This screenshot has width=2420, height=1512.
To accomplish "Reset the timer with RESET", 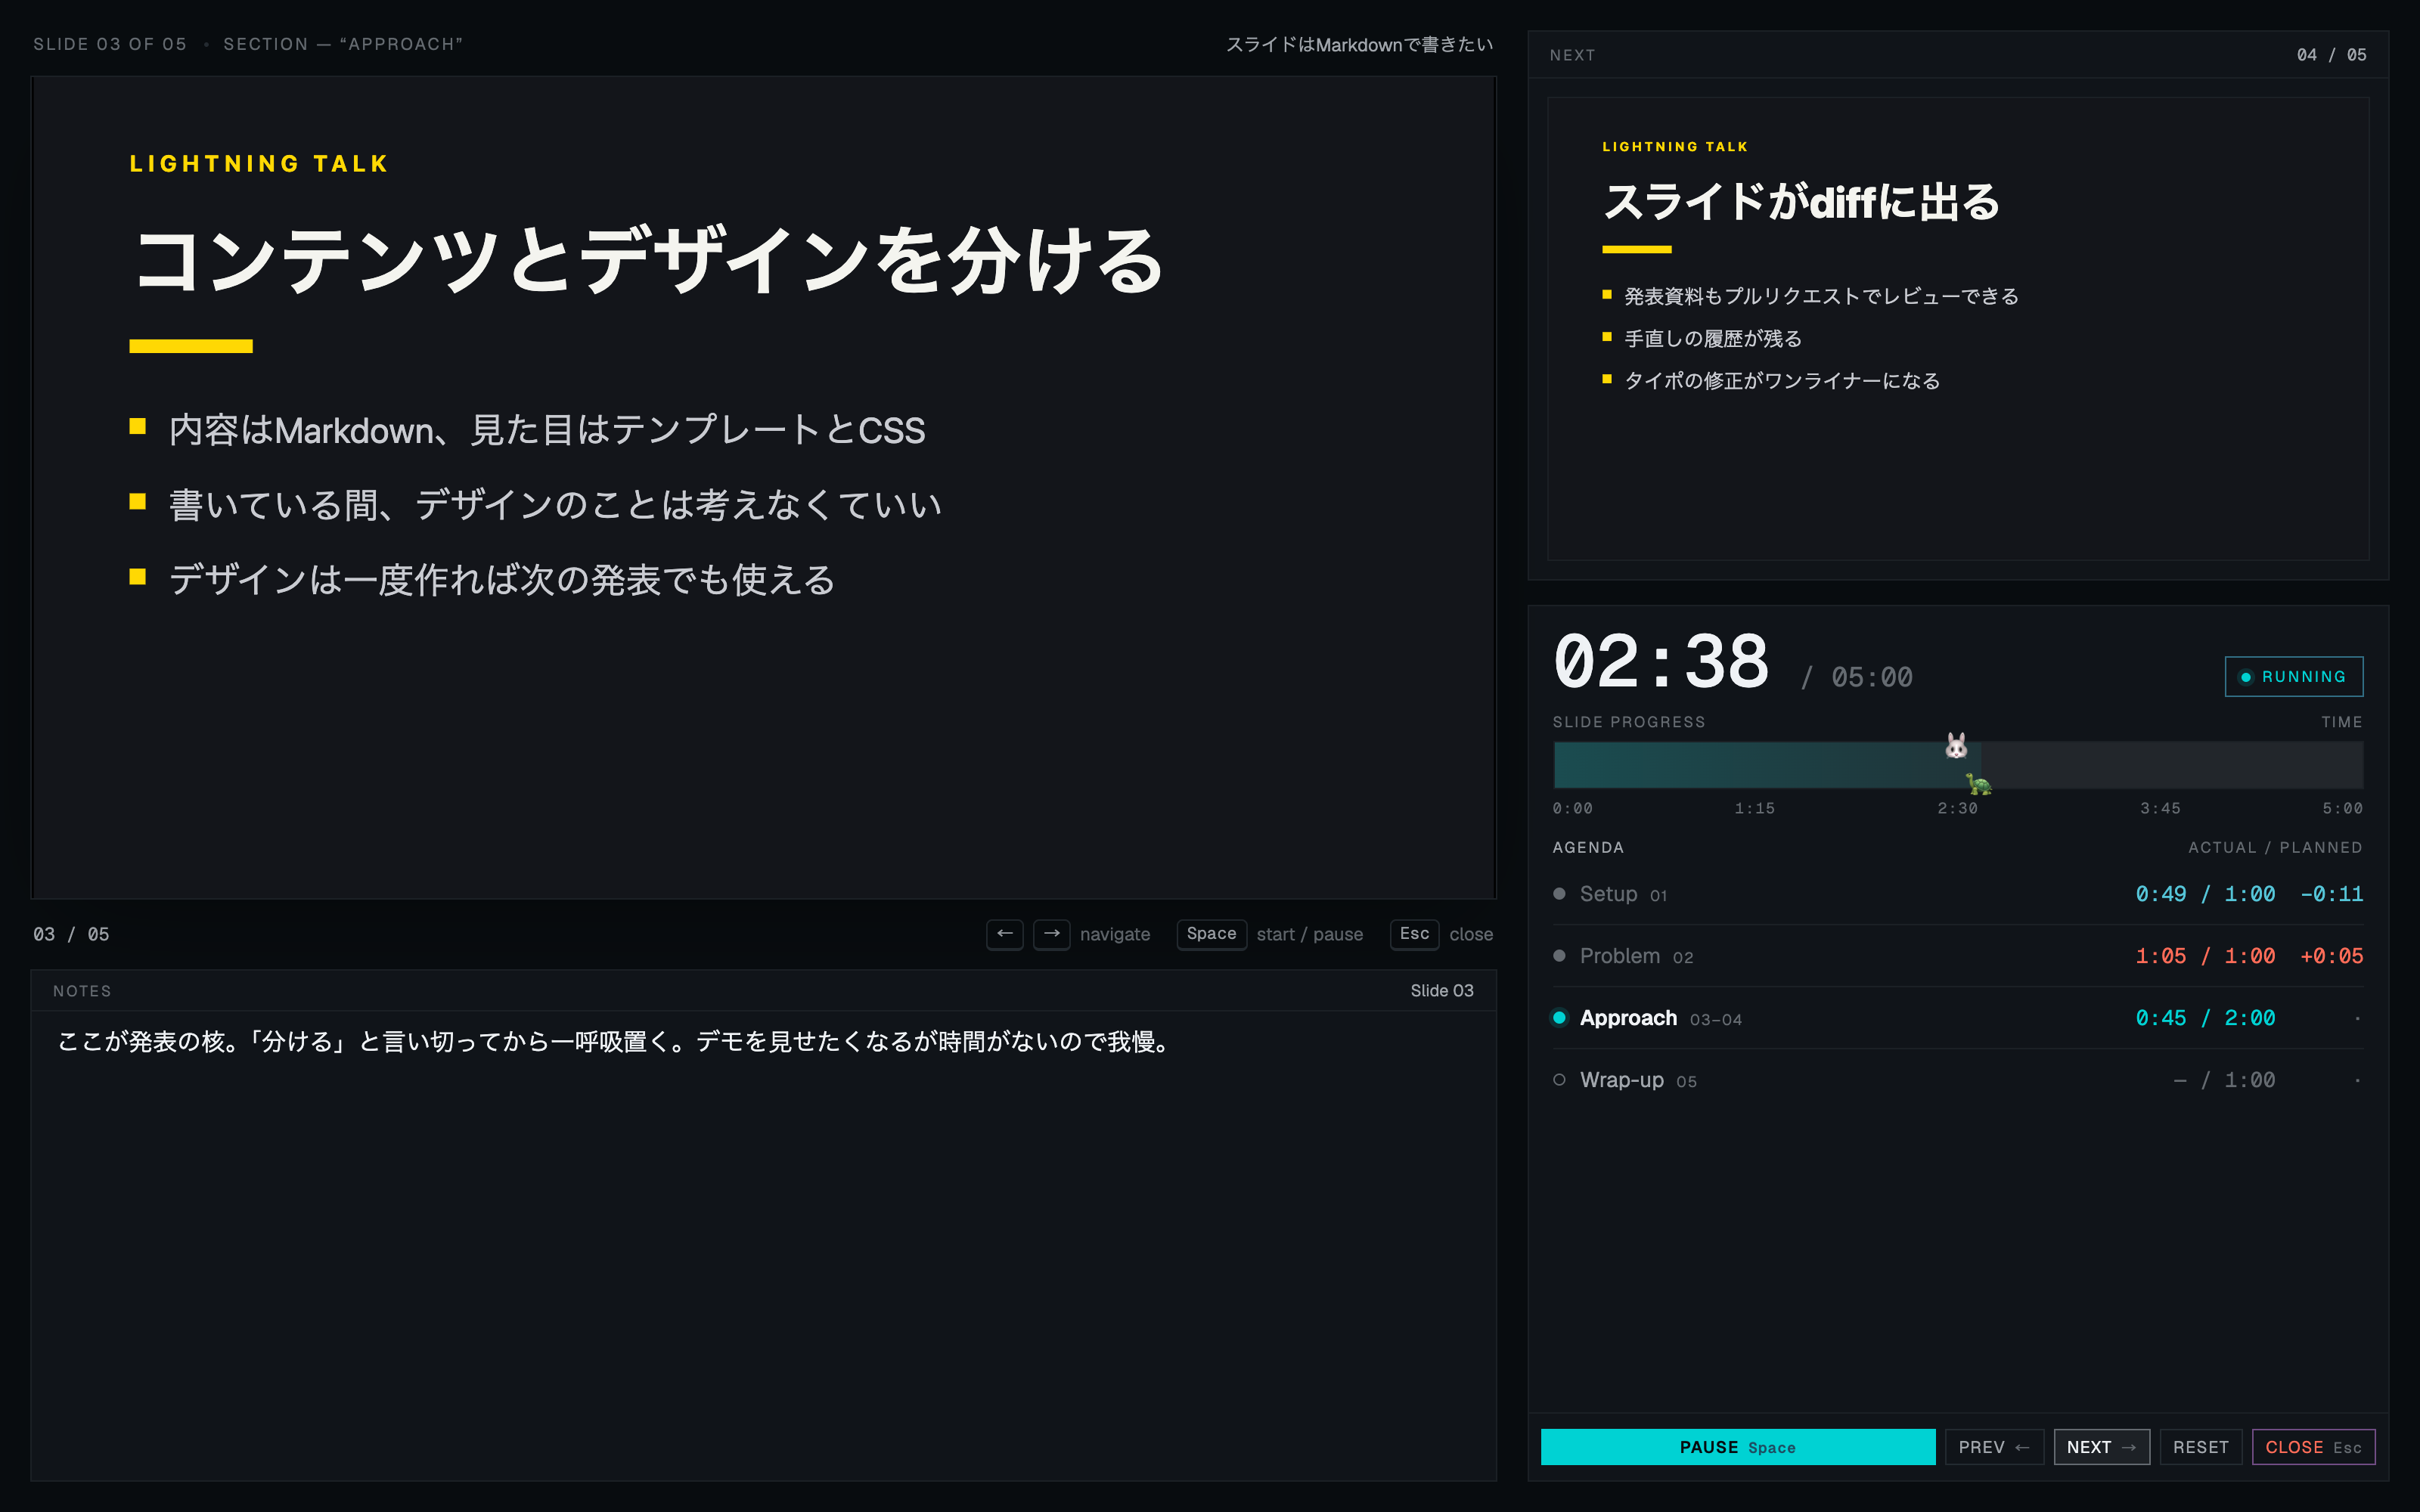I will [x=2200, y=1447].
